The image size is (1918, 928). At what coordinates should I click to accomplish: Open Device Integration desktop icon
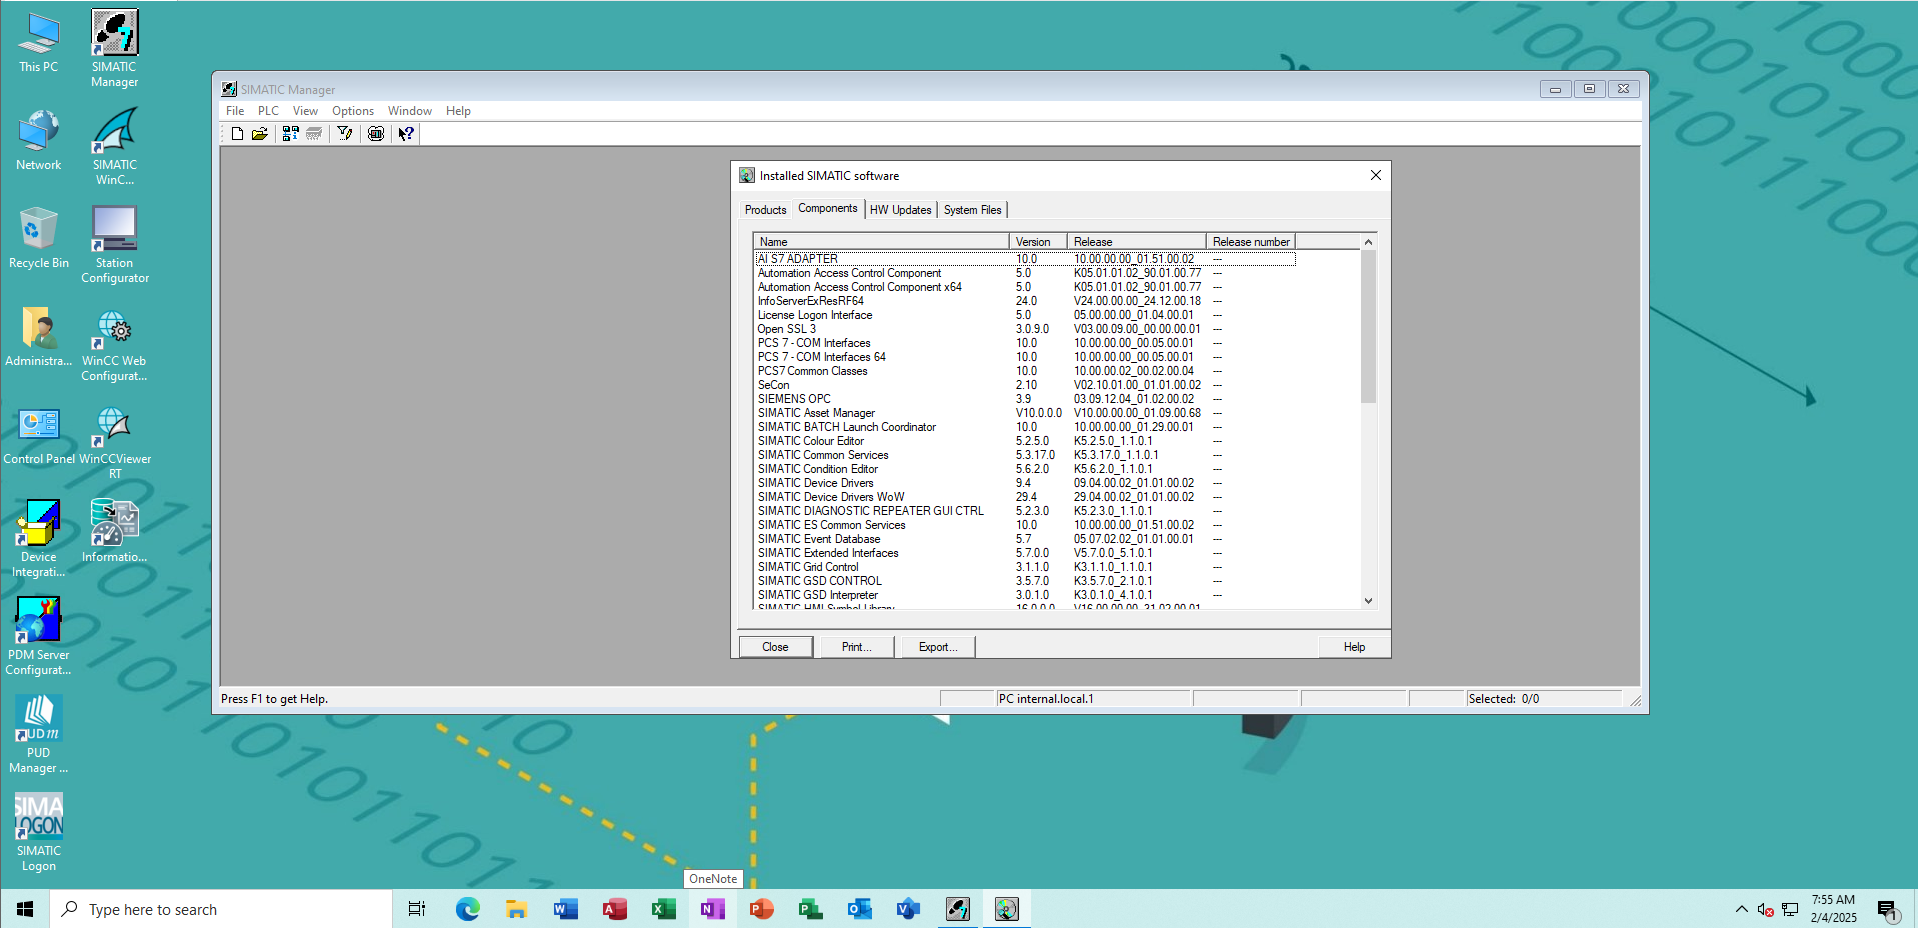click(x=39, y=538)
